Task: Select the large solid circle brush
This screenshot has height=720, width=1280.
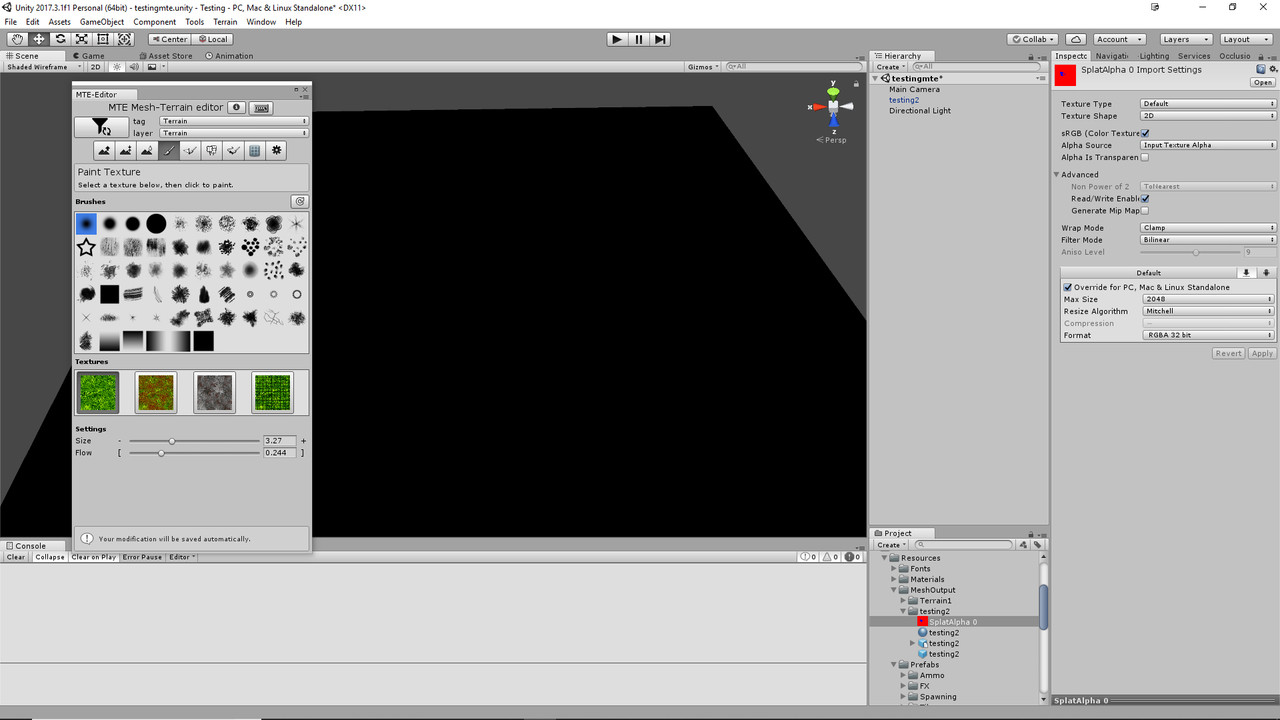Action: point(156,223)
